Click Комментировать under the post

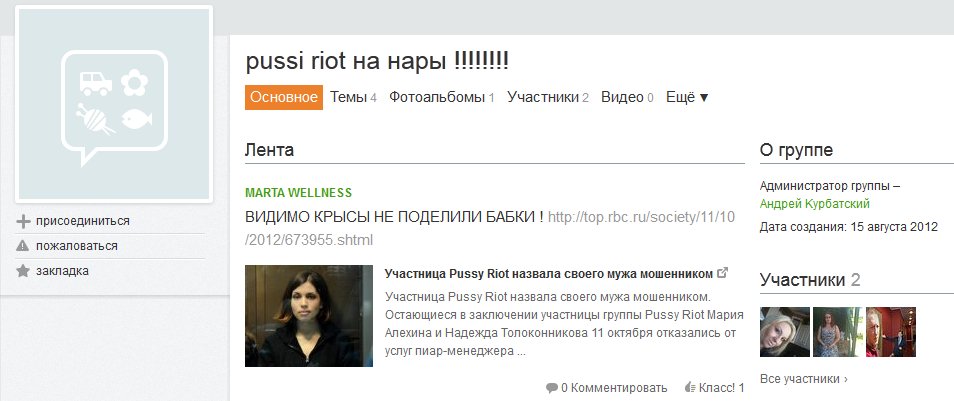tap(619, 388)
